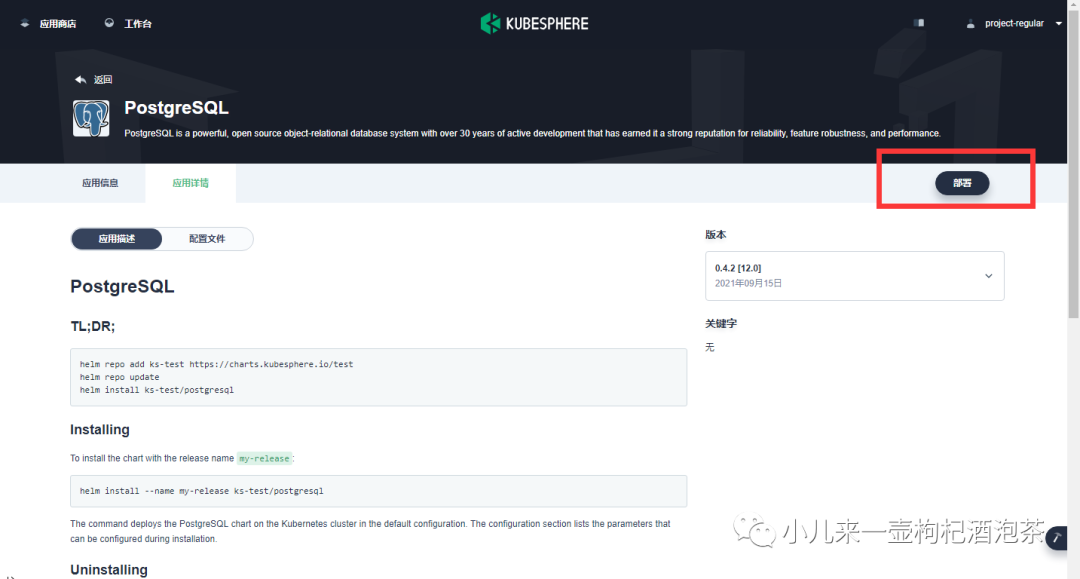Open the 应用商店 App Store menu
Screen dimensions: 1080x579
58,23
